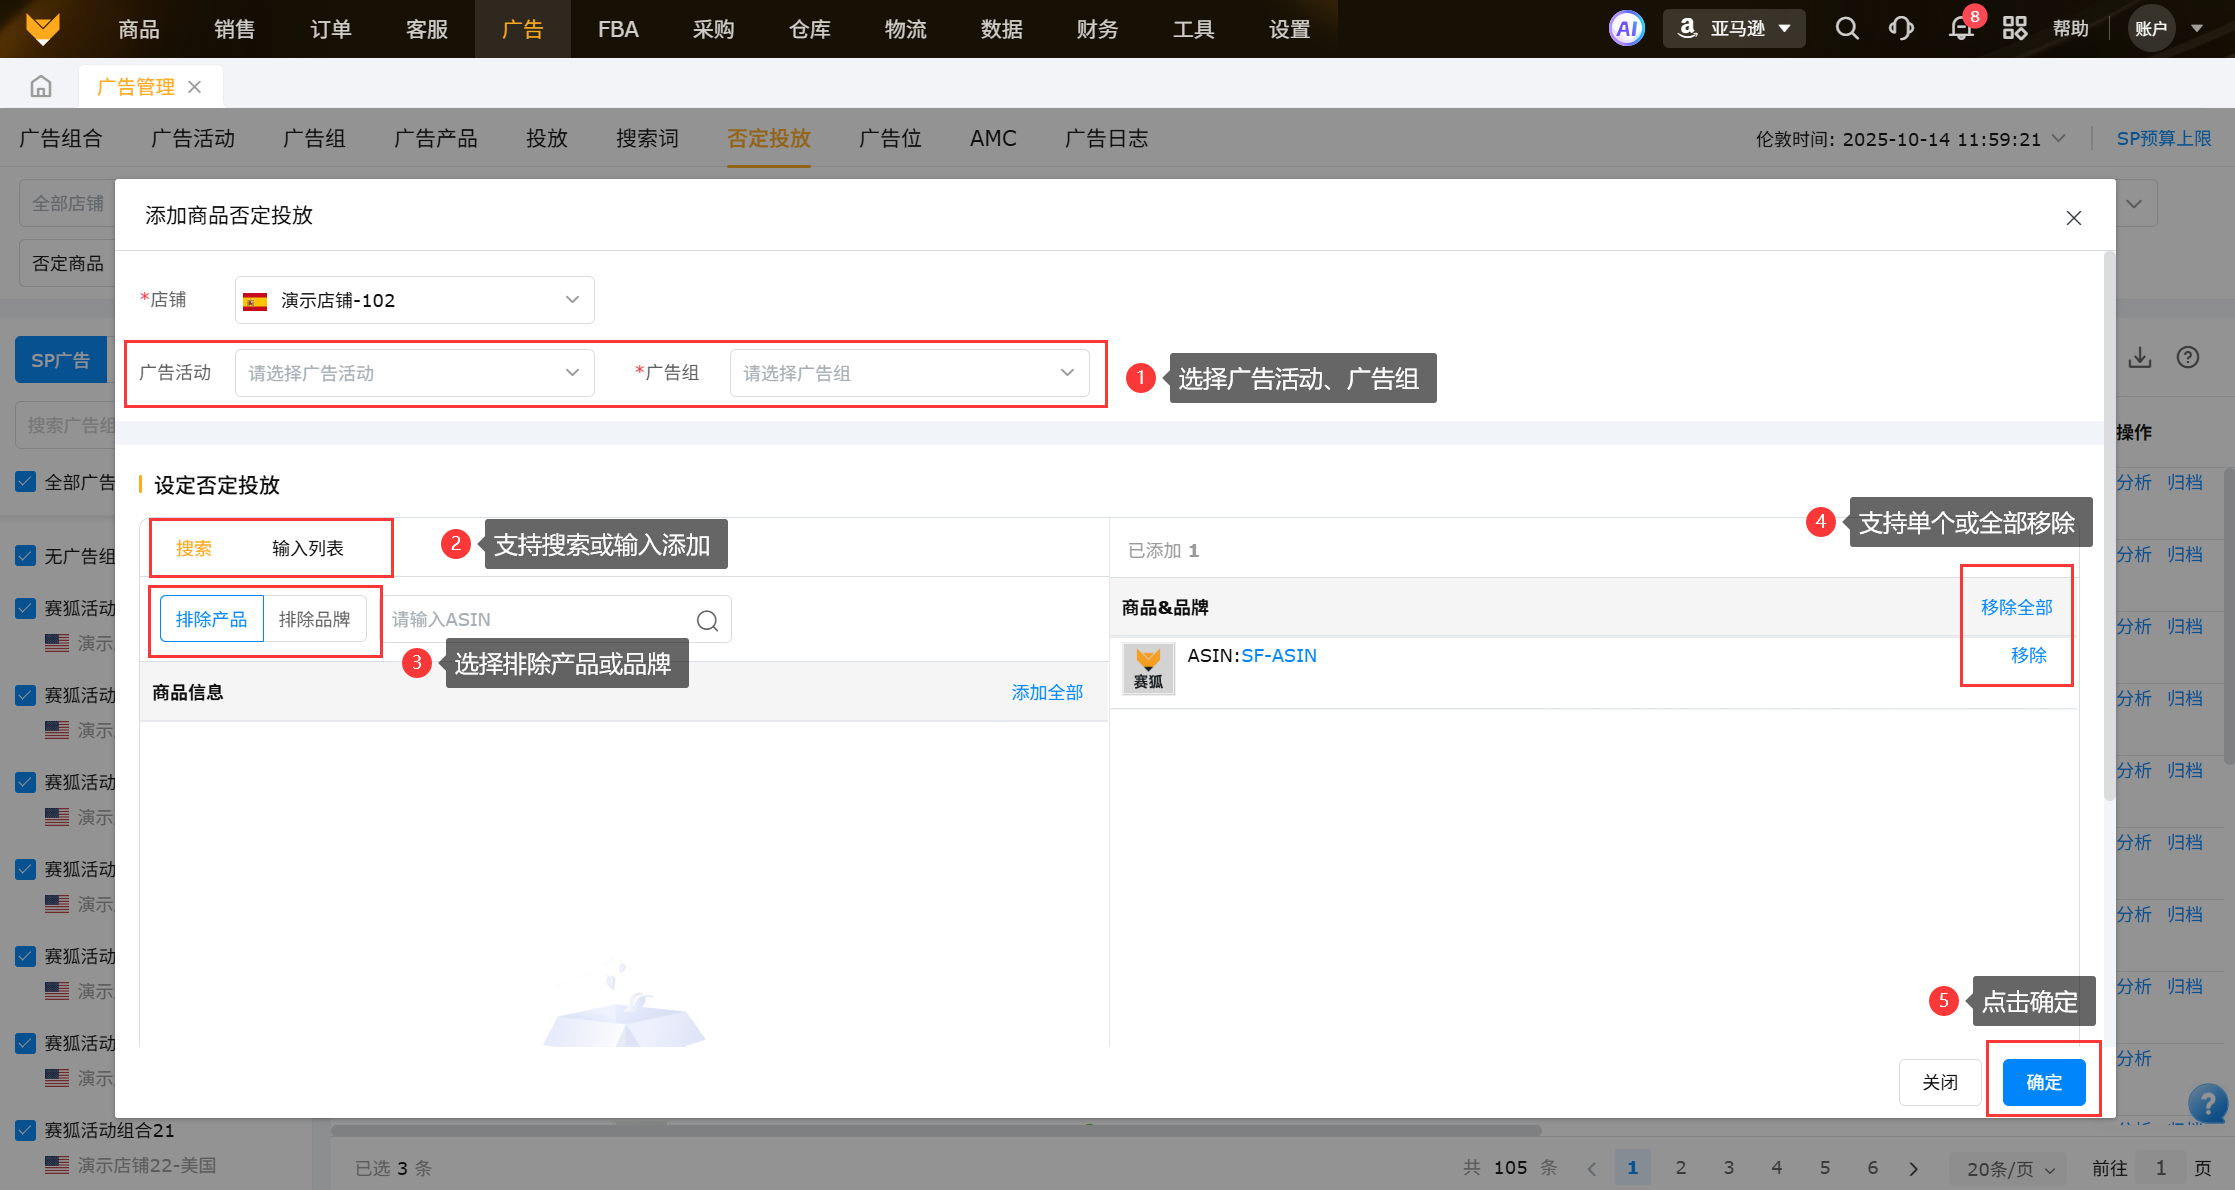
Task: Expand the 请选择广告活动 dropdown
Action: coord(414,373)
